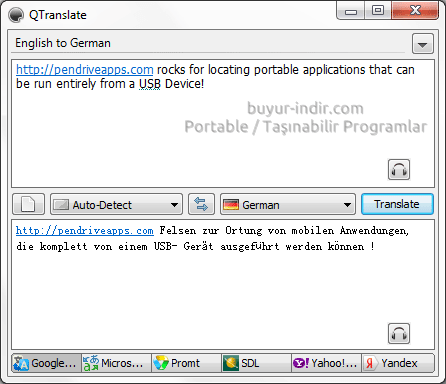The width and height of the screenshot is (446, 384).
Task: Click the word 'USB' in source text
Action: (x=150, y=84)
